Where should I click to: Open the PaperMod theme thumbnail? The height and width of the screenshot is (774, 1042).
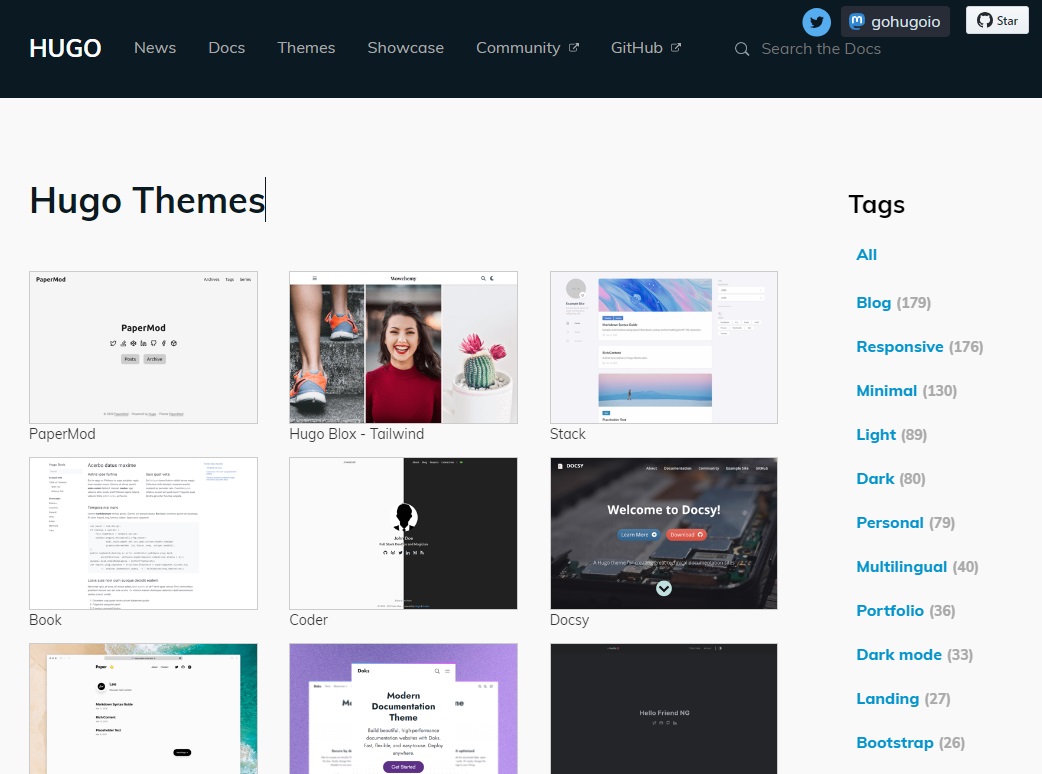point(144,347)
